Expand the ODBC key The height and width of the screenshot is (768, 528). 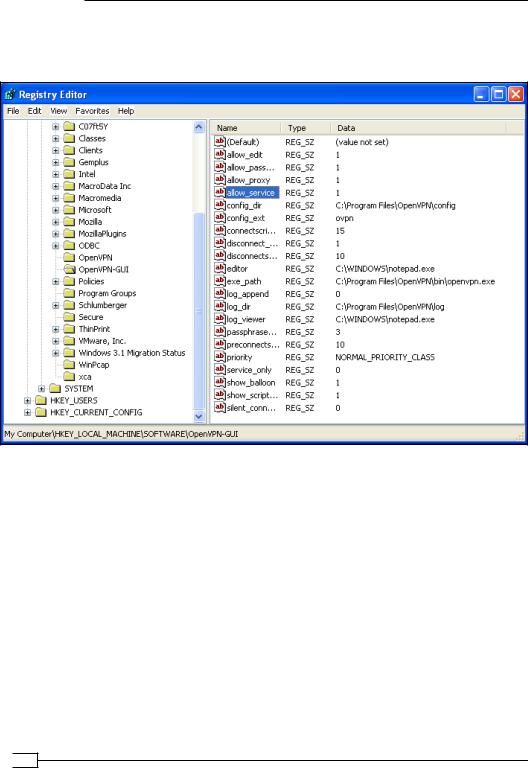coord(56,245)
